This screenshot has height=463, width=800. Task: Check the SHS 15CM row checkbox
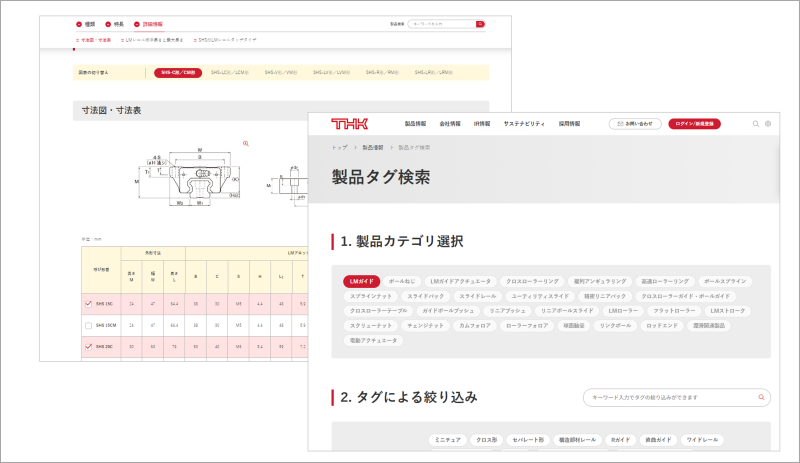click(89, 324)
